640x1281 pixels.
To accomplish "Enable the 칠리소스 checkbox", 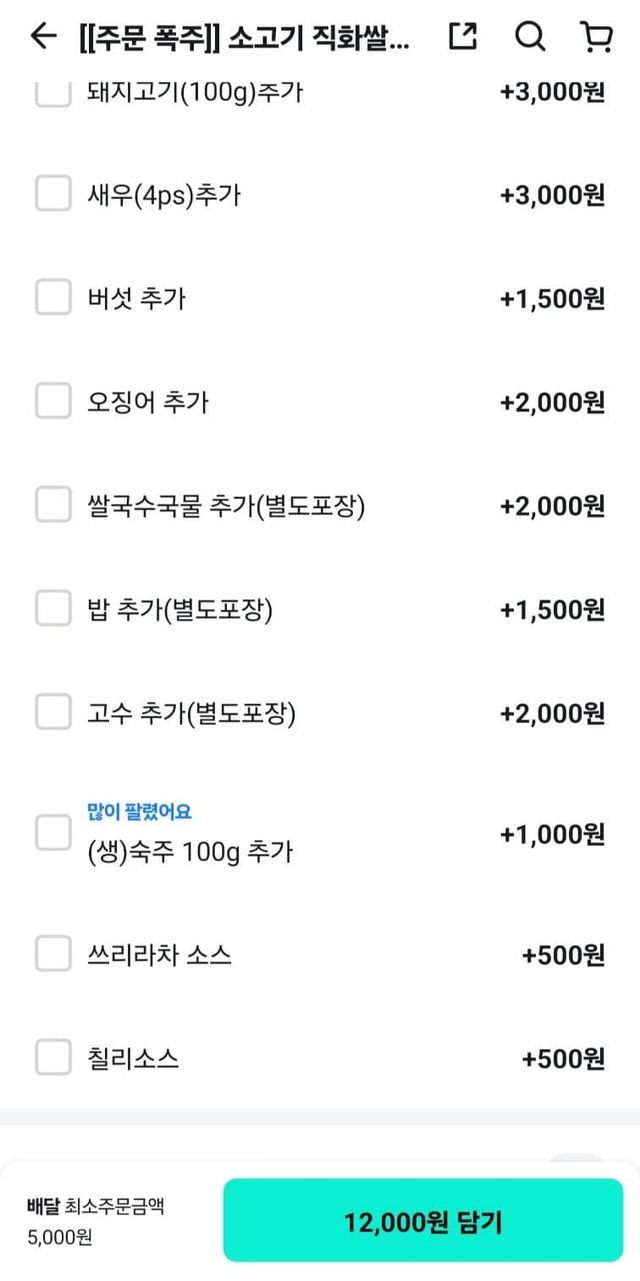I will coord(53,1058).
